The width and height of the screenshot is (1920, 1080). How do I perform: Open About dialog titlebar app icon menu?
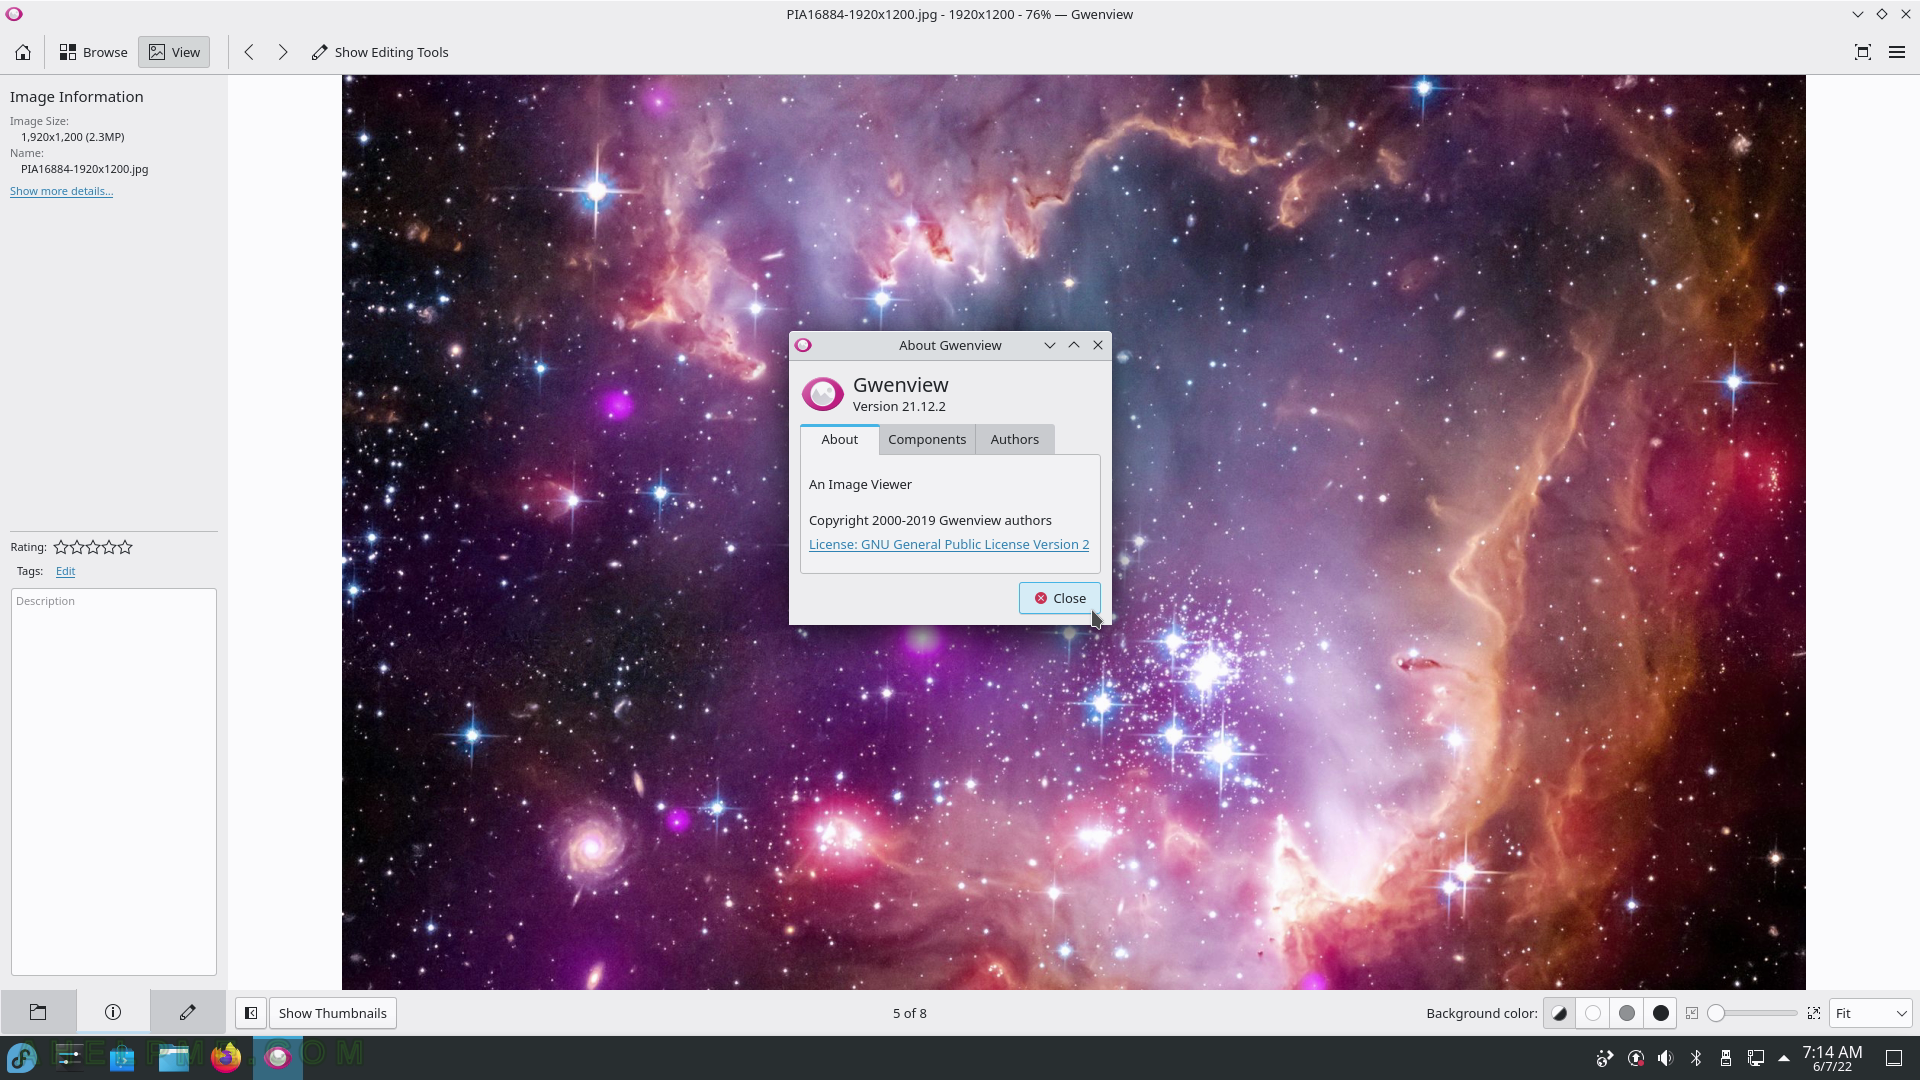803,345
